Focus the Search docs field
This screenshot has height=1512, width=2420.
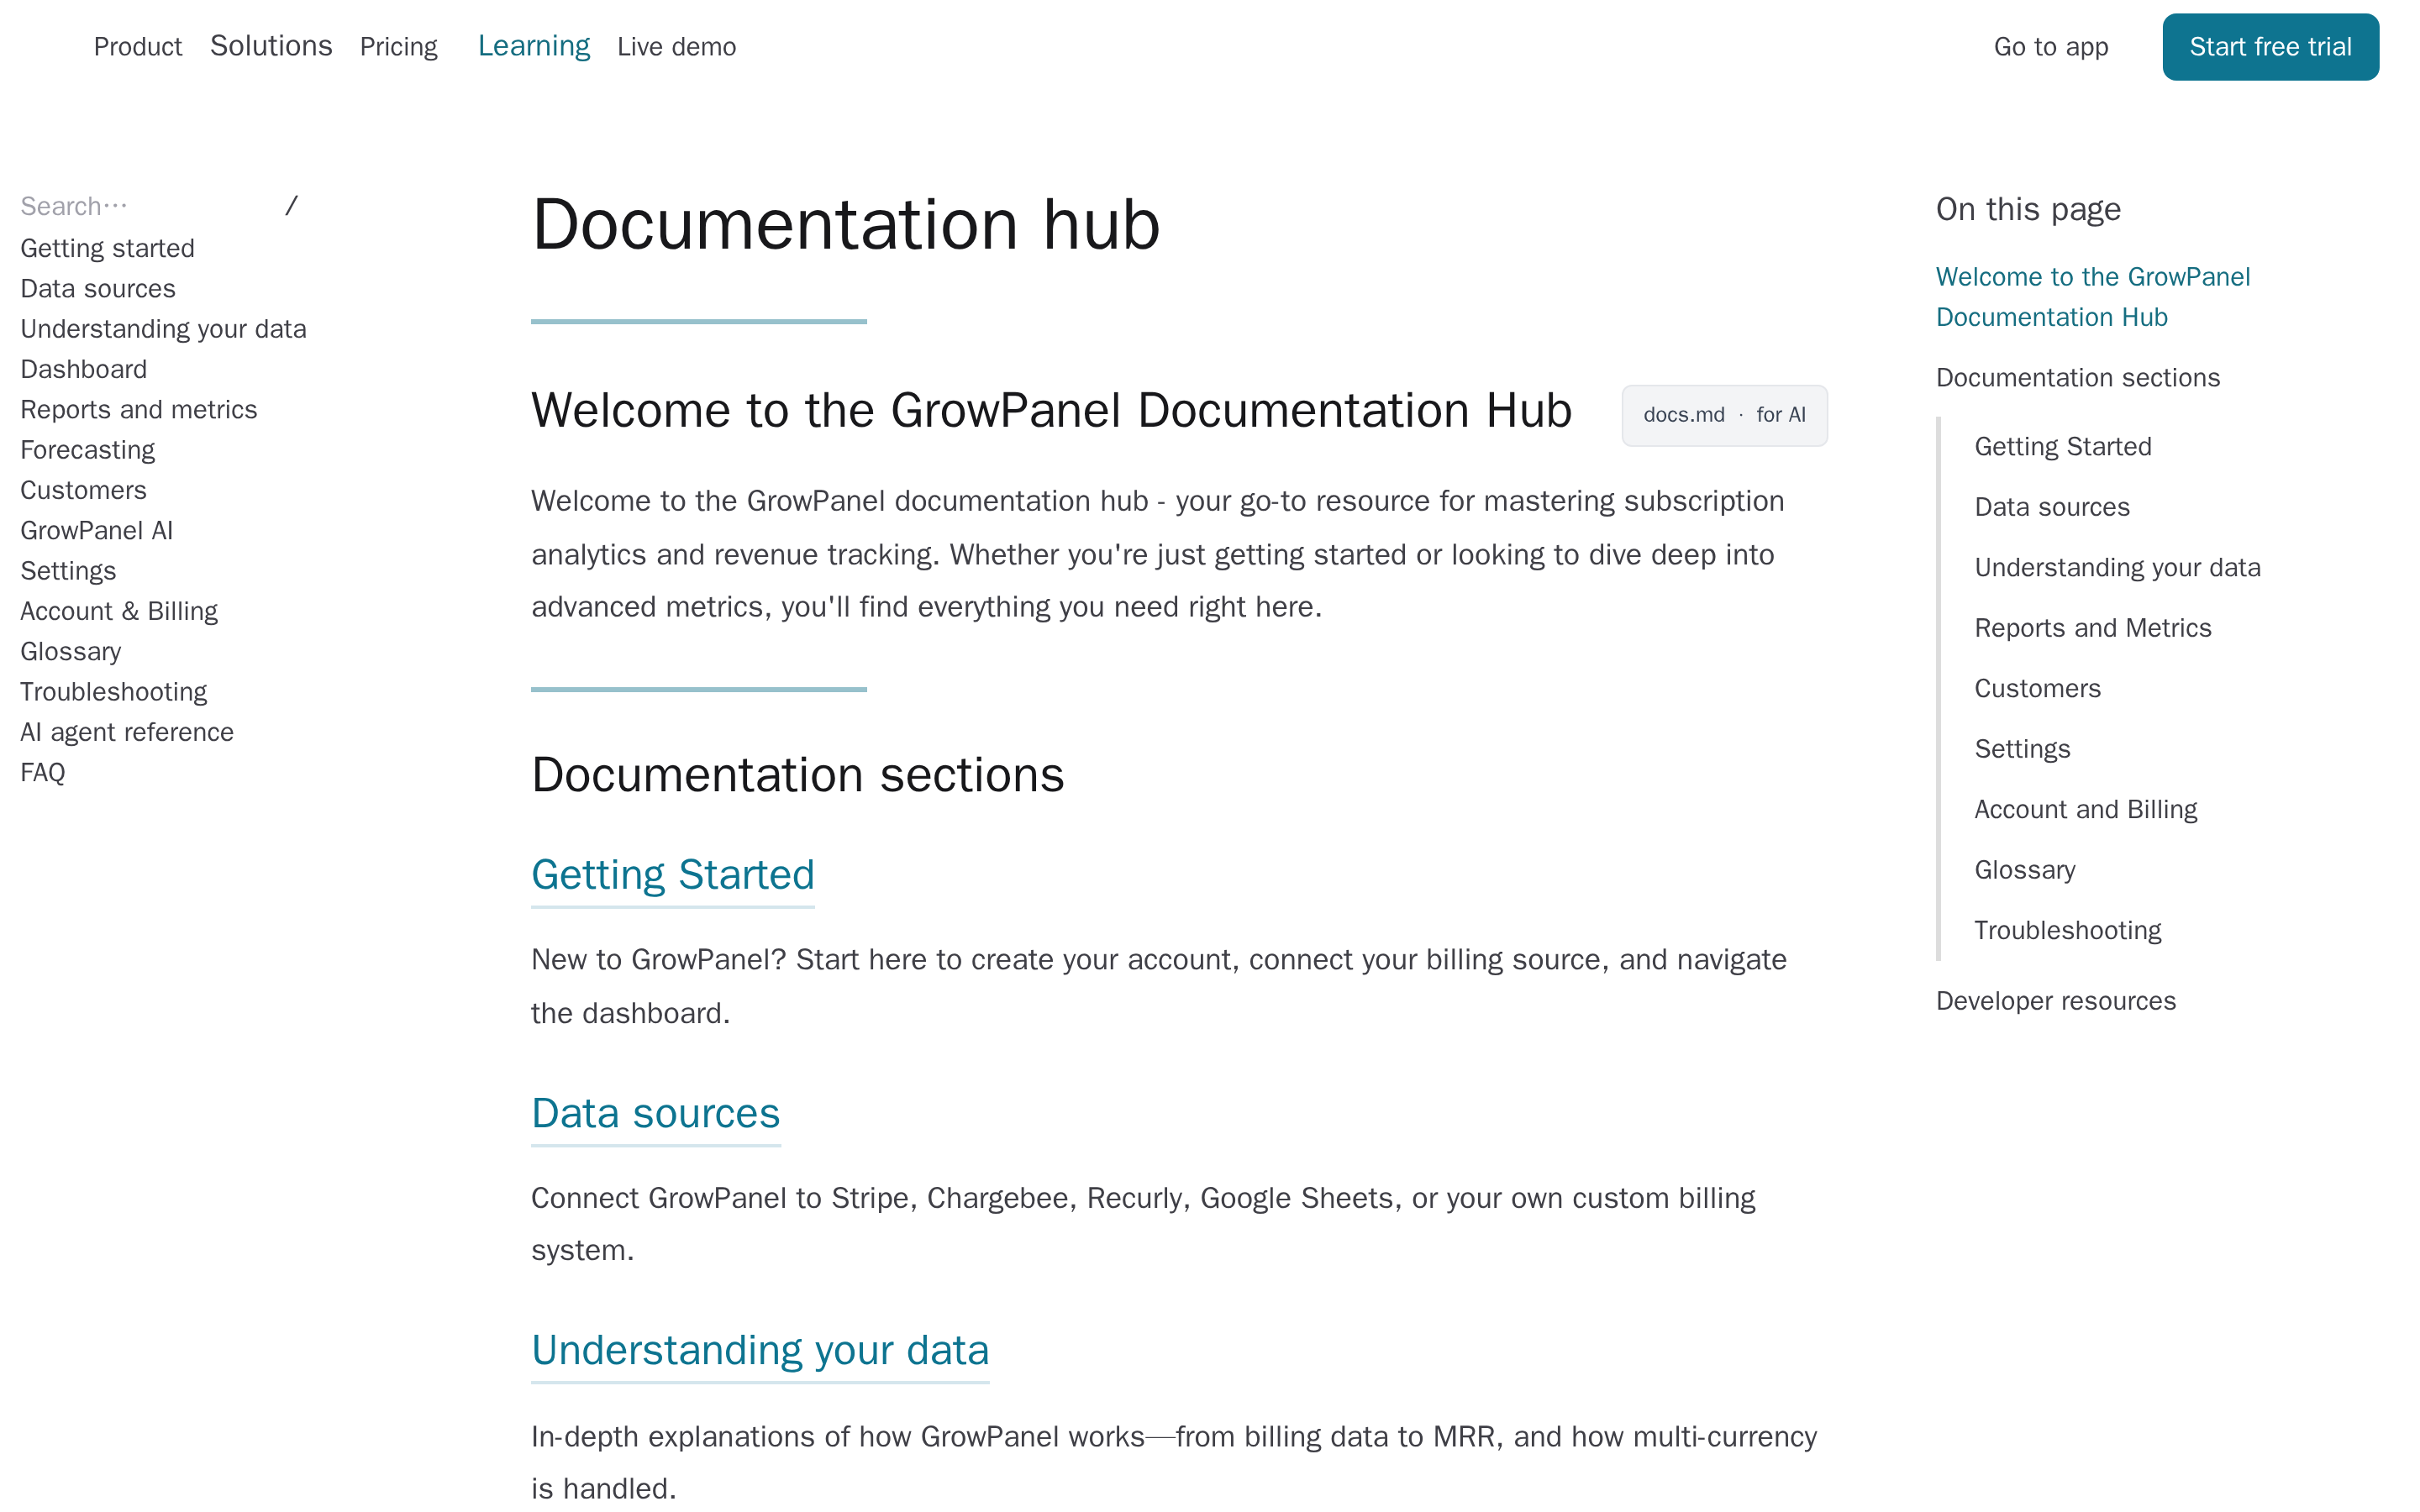160,206
